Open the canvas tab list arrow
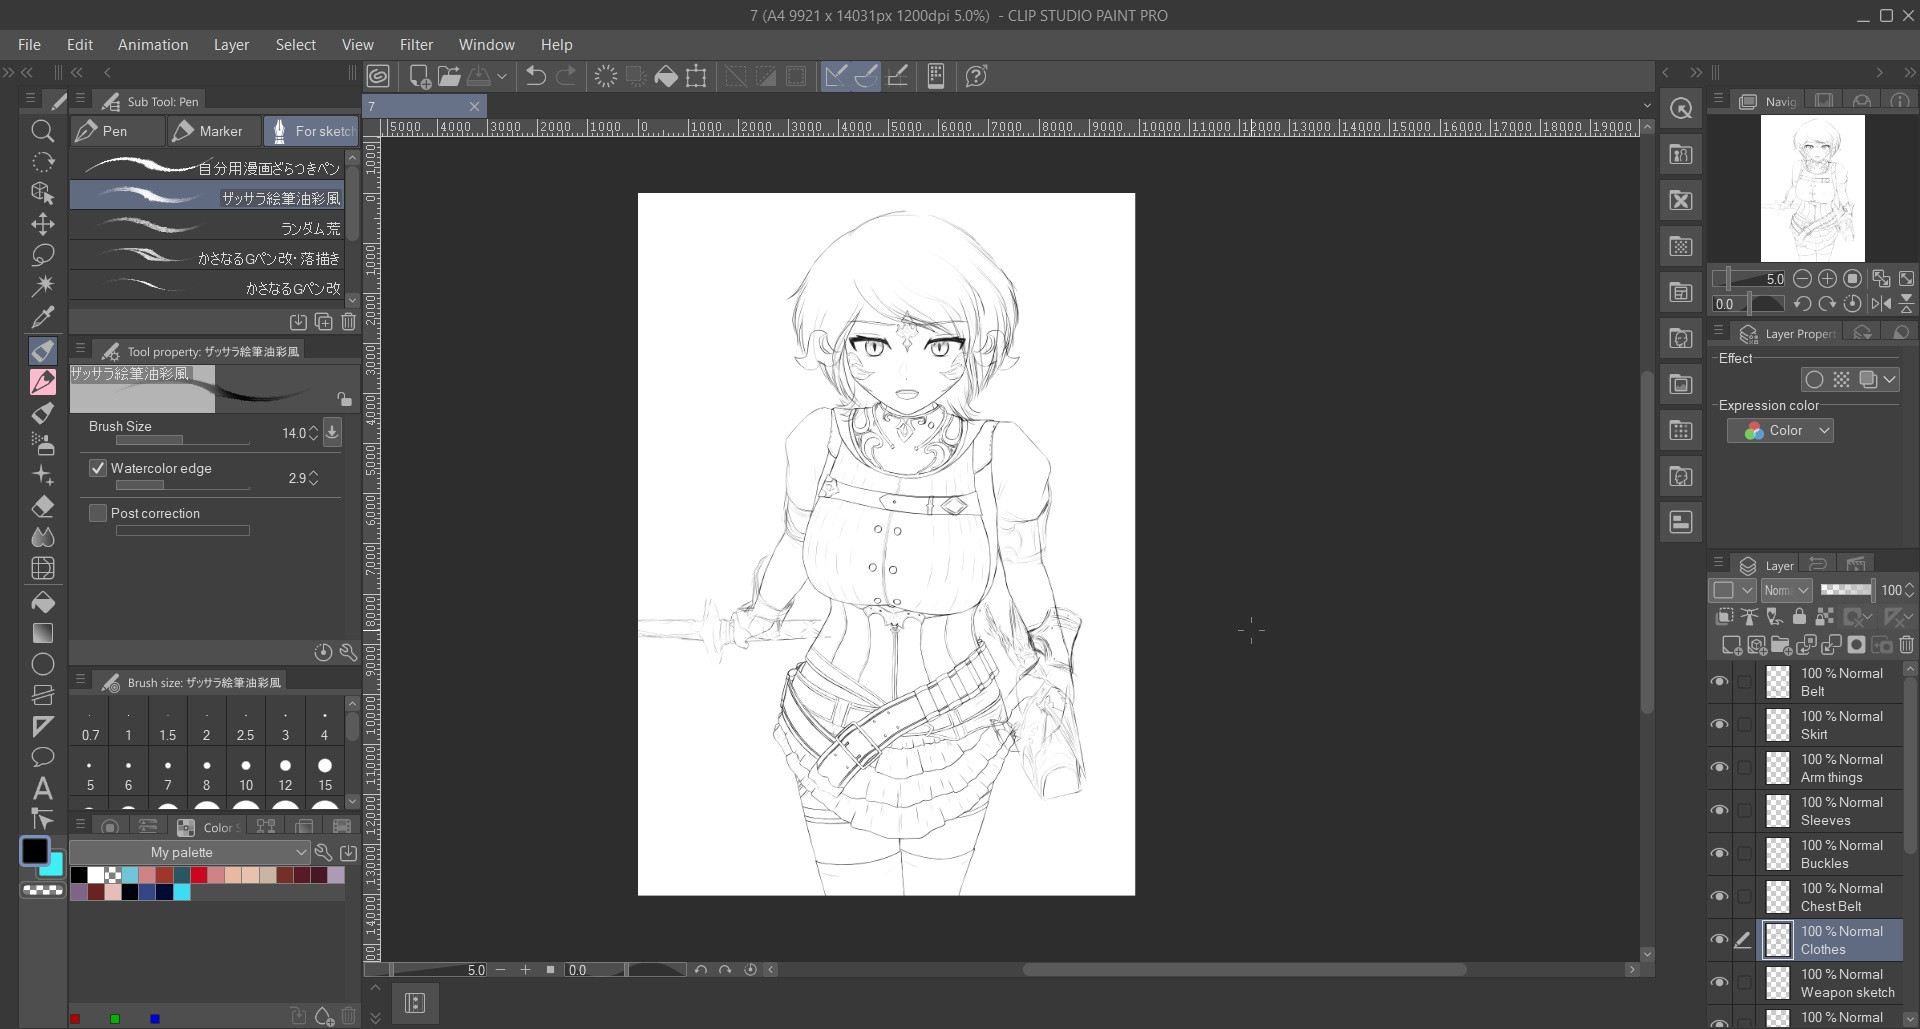Image resolution: width=1920 pixels, height=1029 pixels. (1647, 106)
